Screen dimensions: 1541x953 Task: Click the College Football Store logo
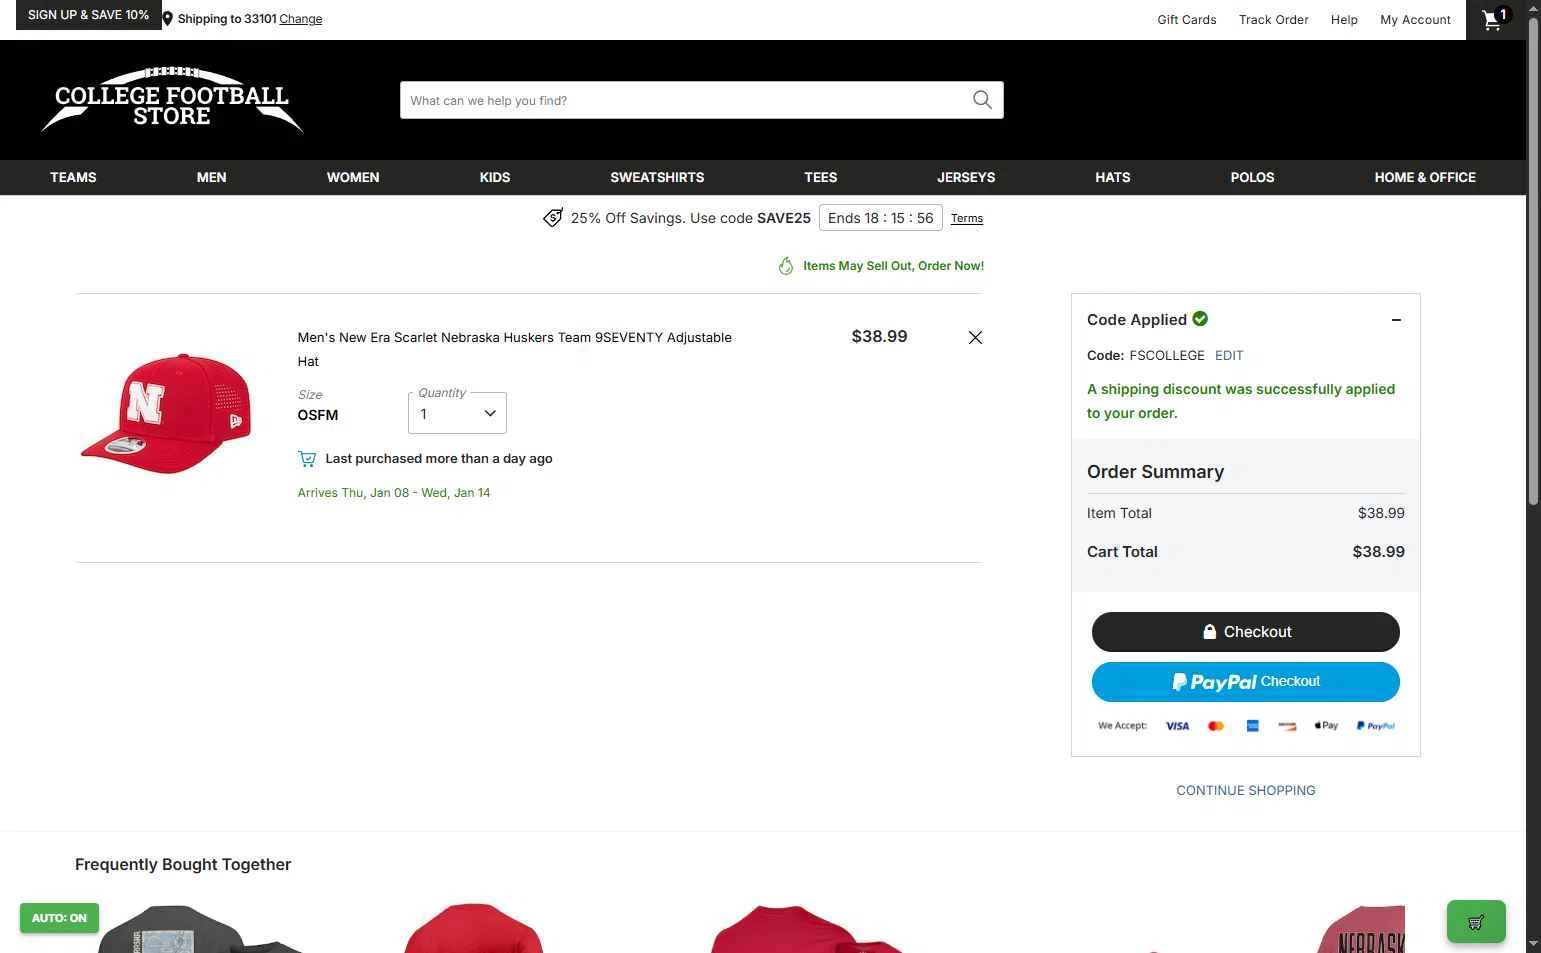click(x=172, y=100)
